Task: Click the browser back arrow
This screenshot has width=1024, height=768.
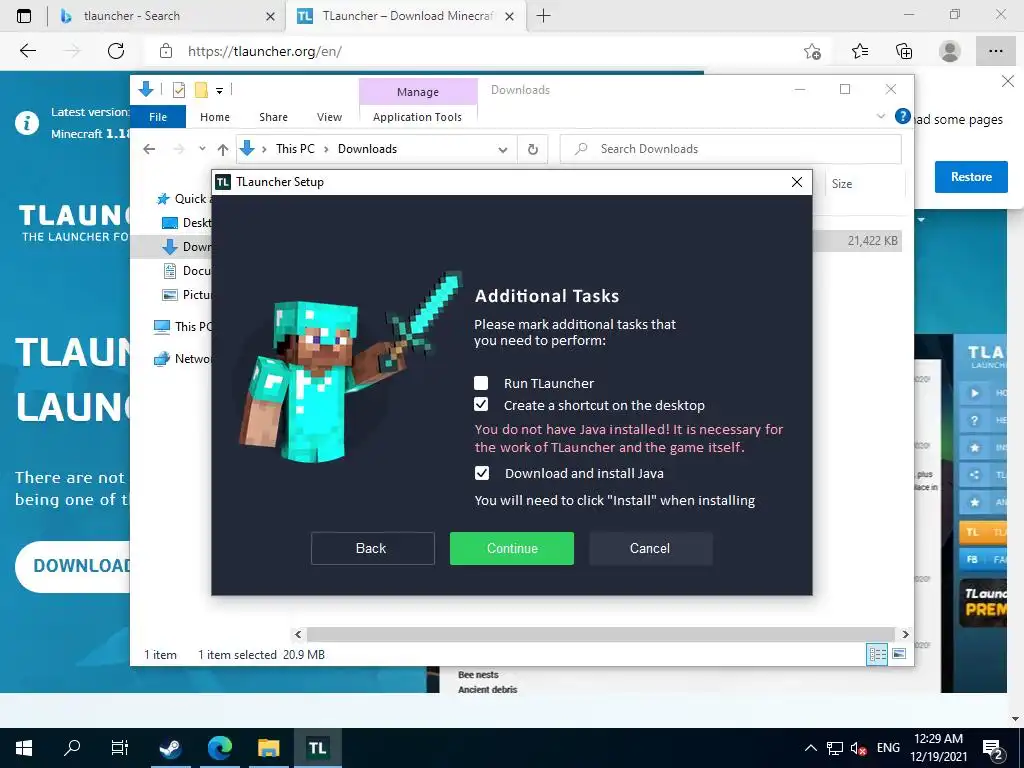Action: 27,51
